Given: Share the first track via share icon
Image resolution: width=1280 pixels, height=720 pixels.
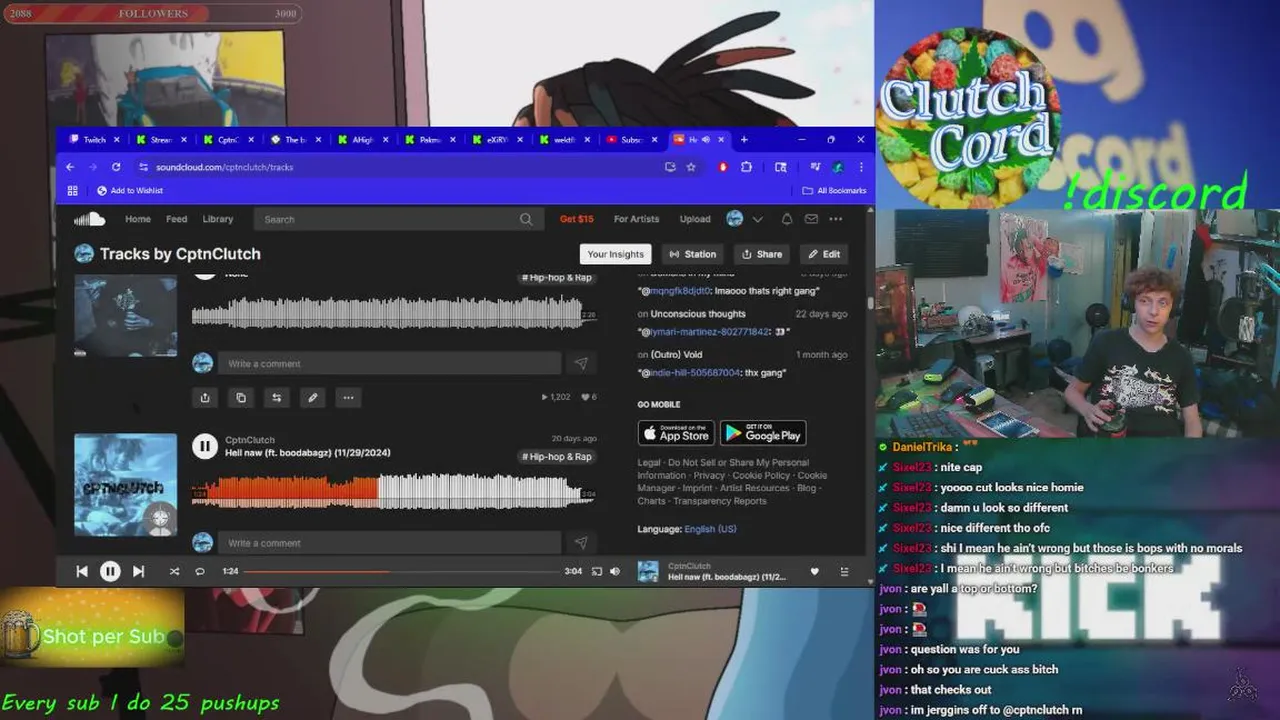Looking at the screenshot, I should click(x=205, y=397).
